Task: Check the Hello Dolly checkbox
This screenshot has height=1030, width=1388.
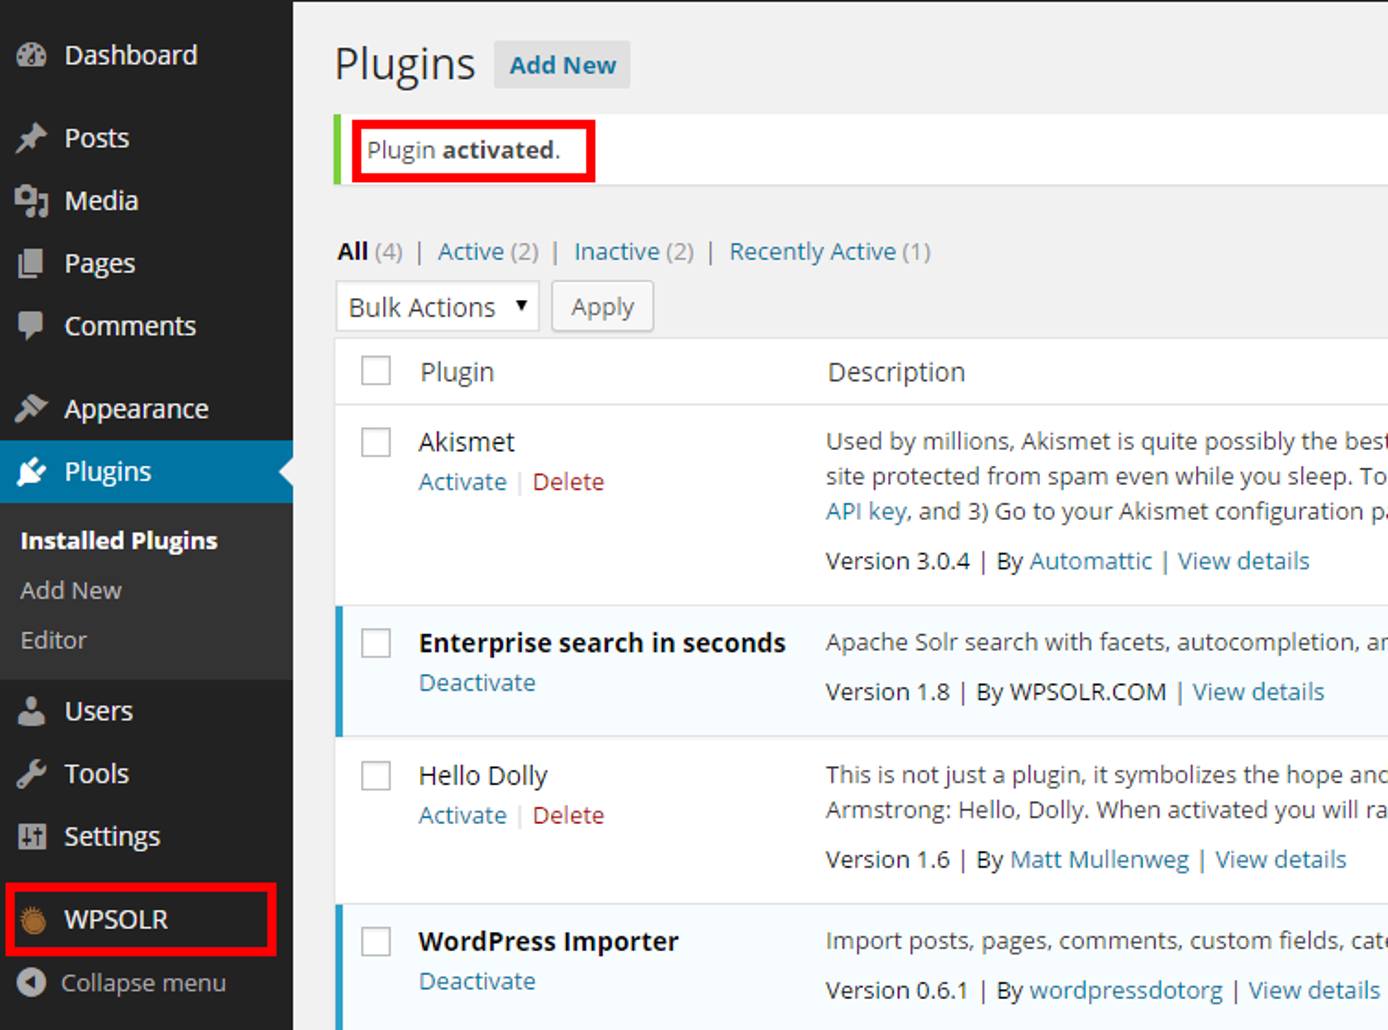Action: pyautogui.click(x=375, y=775)
